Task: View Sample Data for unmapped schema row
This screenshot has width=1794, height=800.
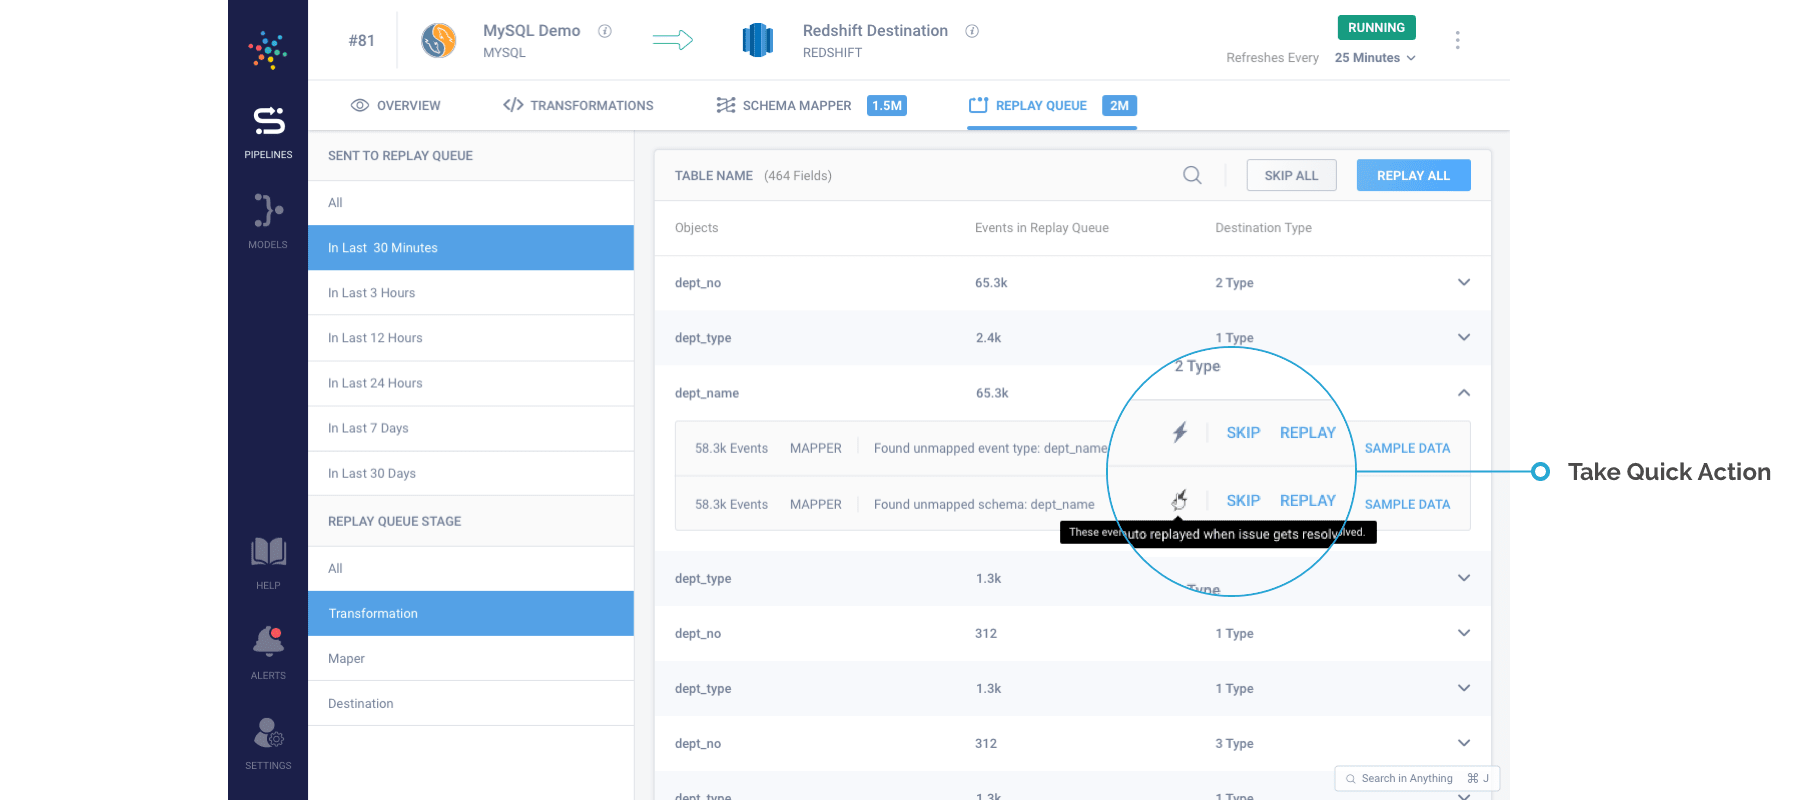Action: [1407, 504]
